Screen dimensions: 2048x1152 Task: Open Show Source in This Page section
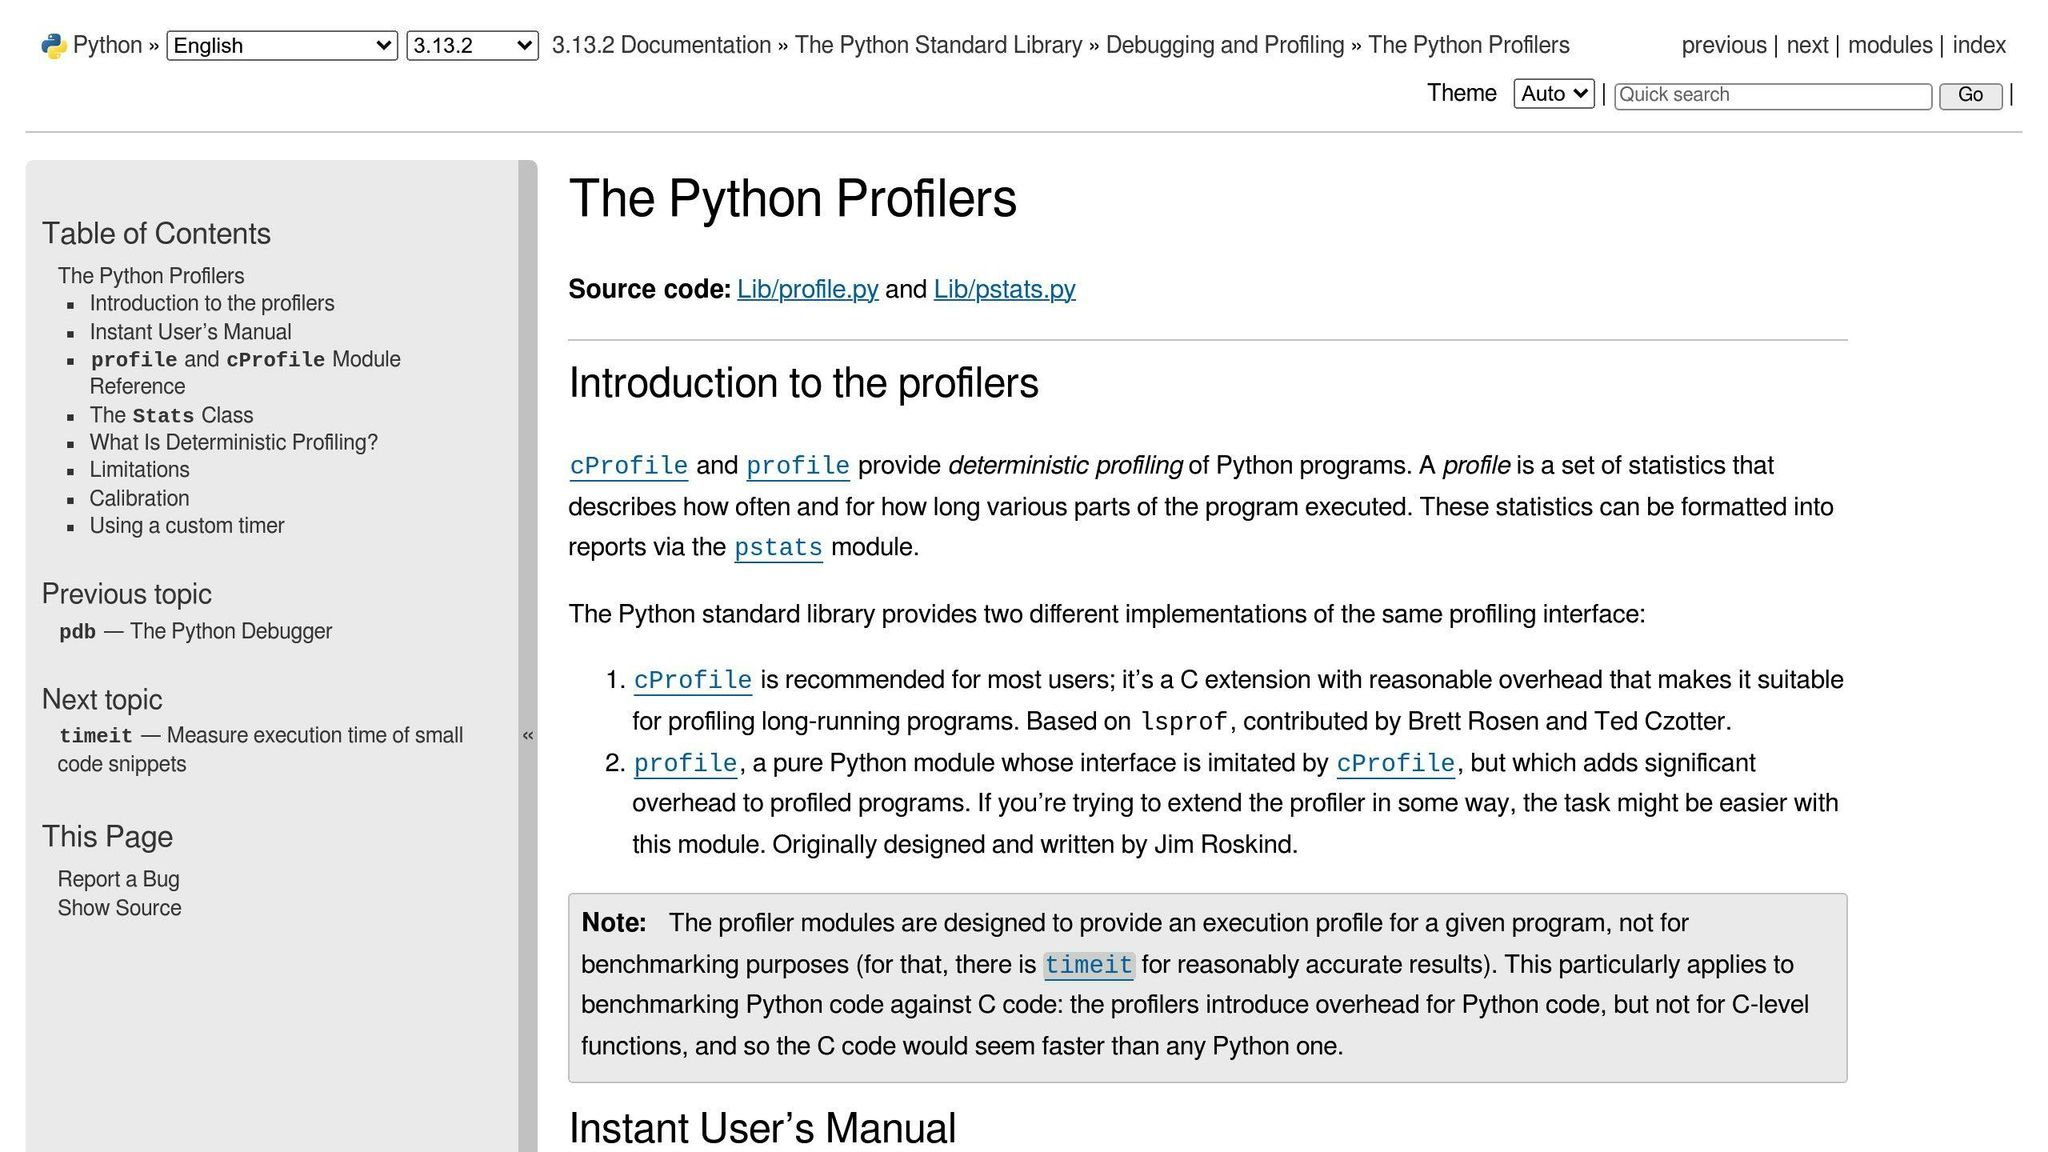point(119,908)
